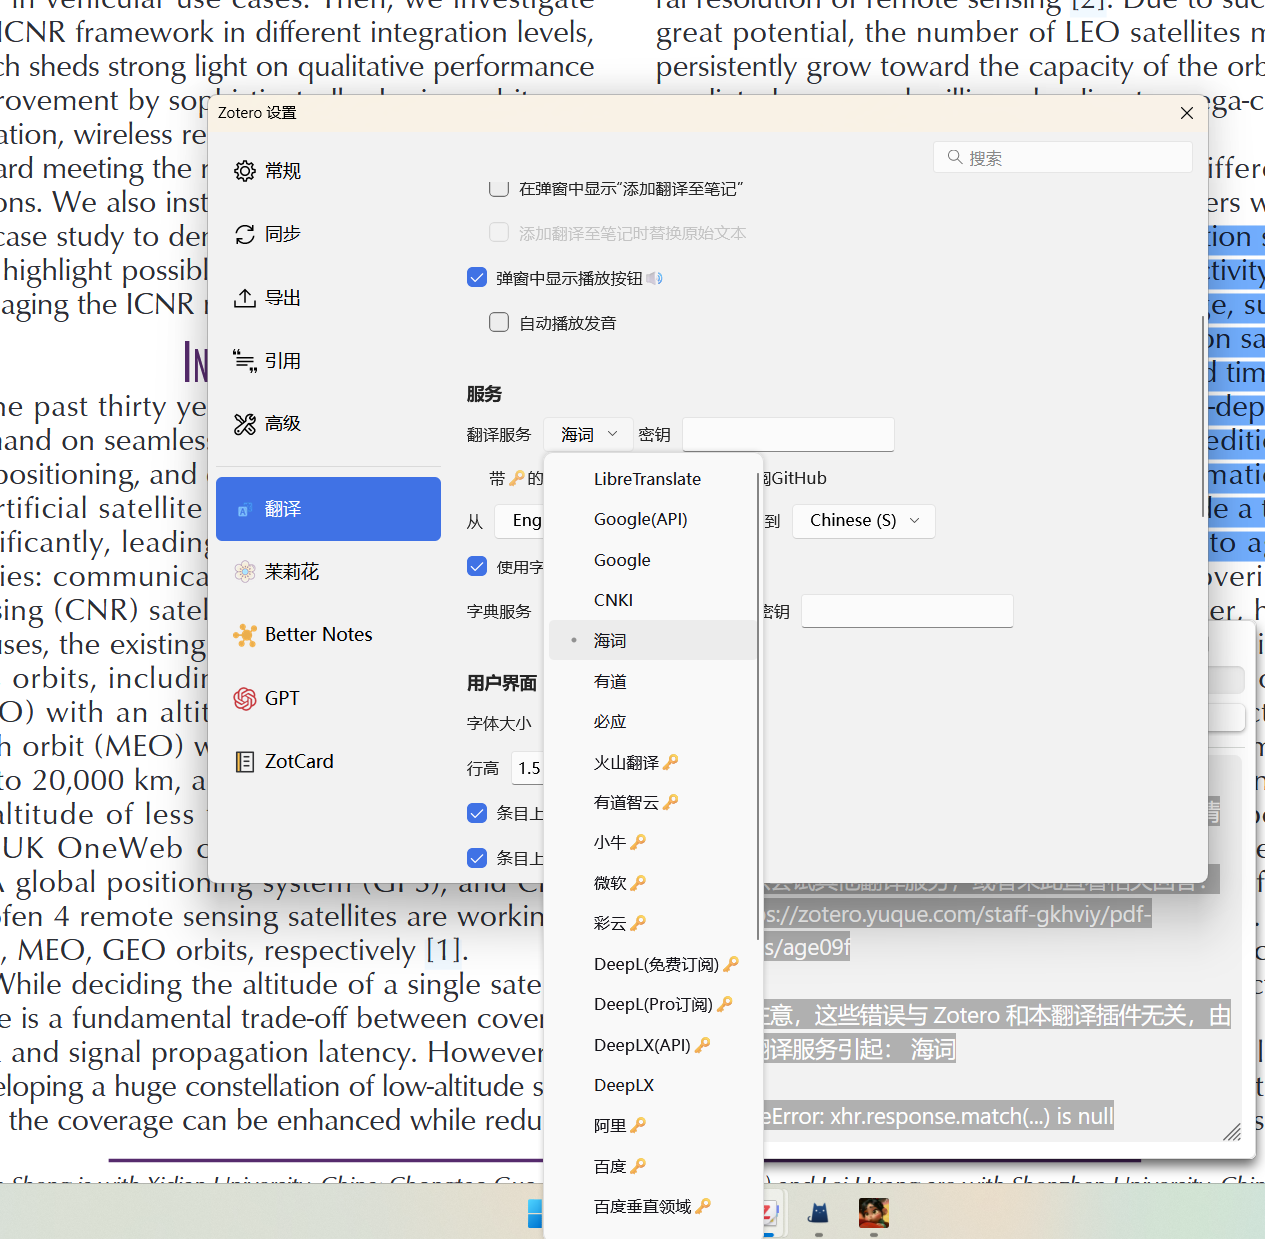
Task: Click the key icon beside 小牛
Action: pyautogui.click(x=638, y=842)
